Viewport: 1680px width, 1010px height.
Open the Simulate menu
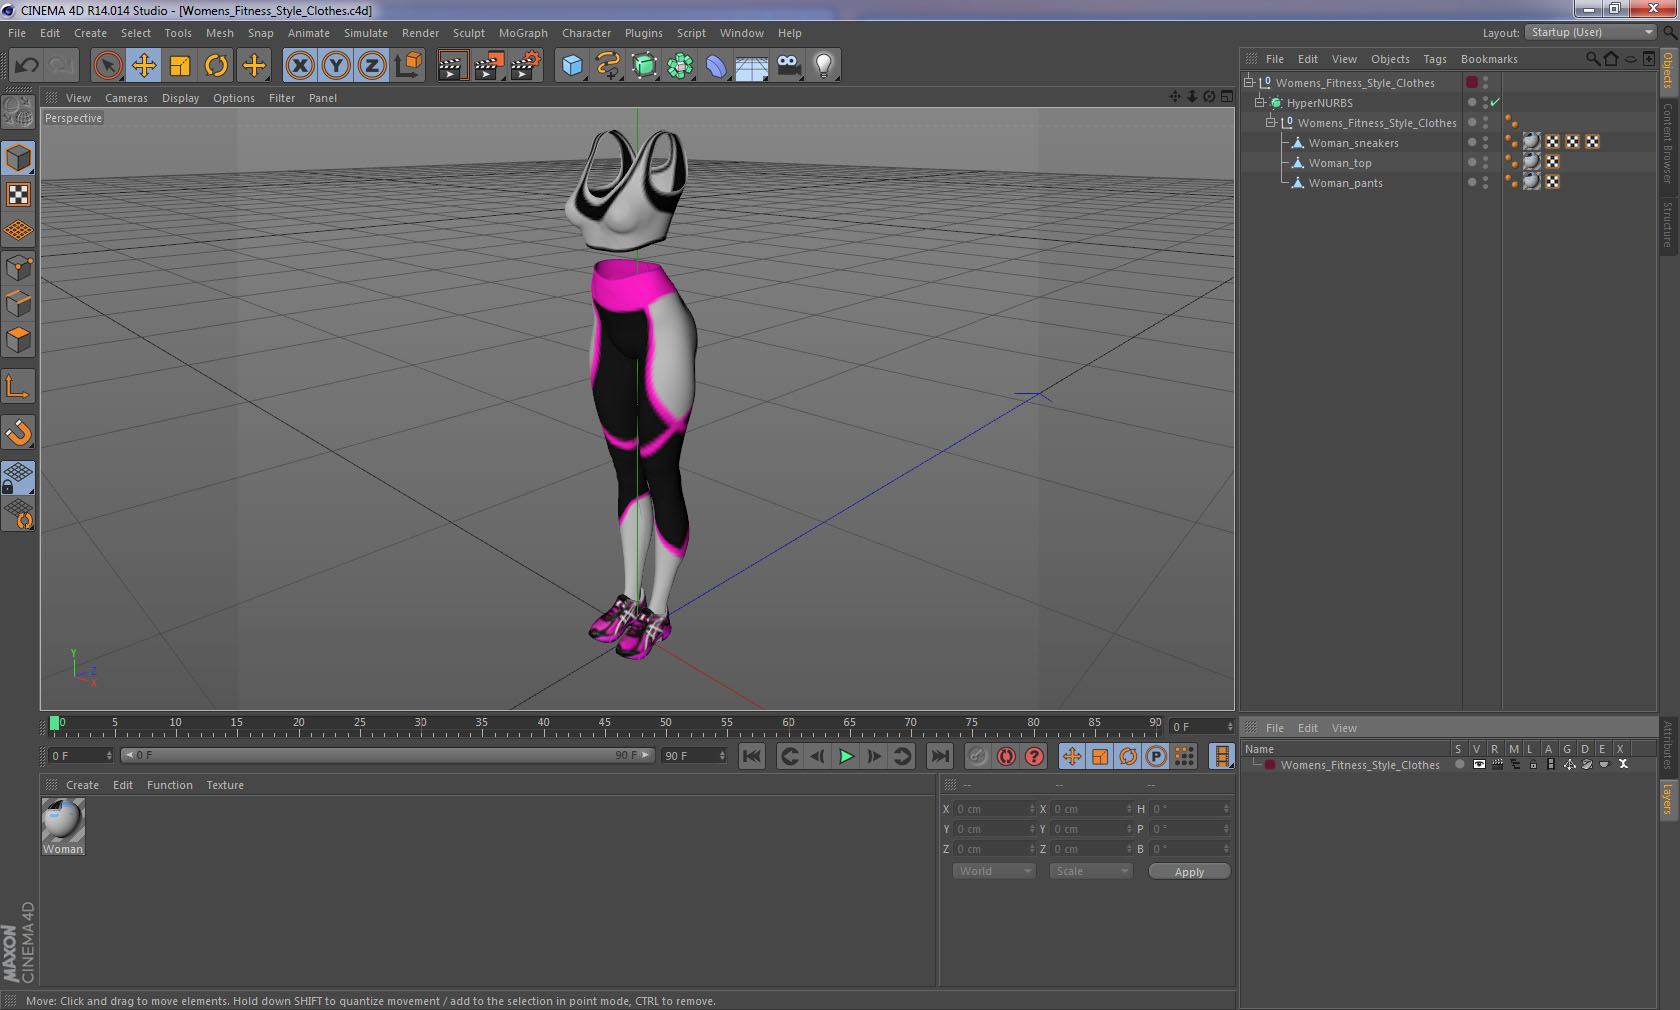(366, 33)
